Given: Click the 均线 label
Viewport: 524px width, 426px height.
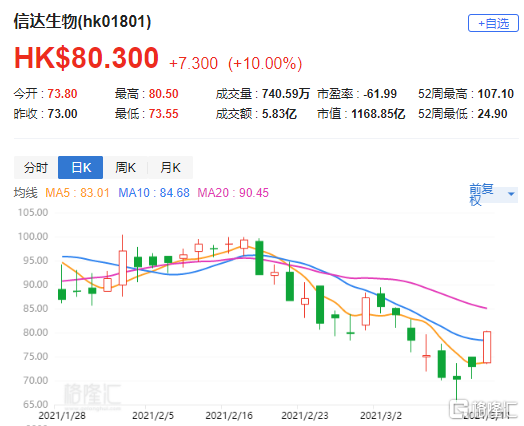Looking at the screenshot, I should (25, 193).
